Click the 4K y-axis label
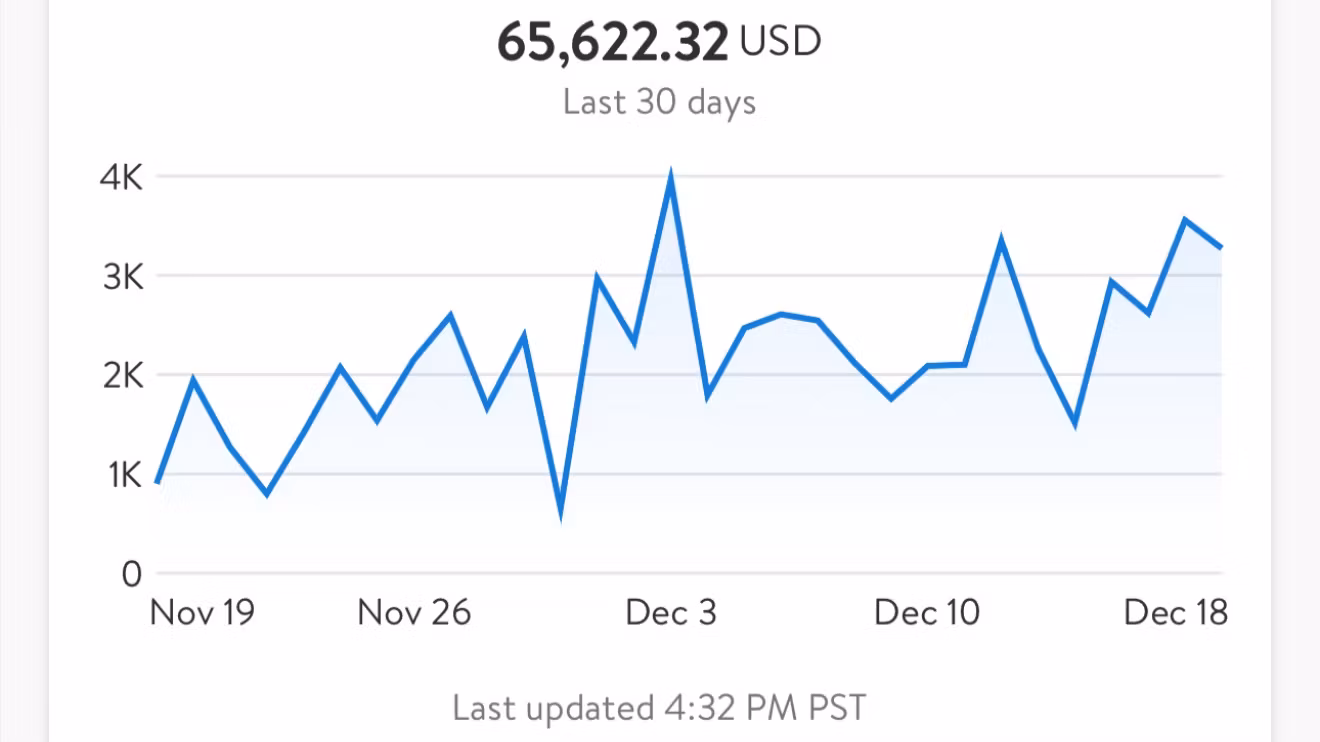This screenshot has height=742, width=1320. point(121,178)
